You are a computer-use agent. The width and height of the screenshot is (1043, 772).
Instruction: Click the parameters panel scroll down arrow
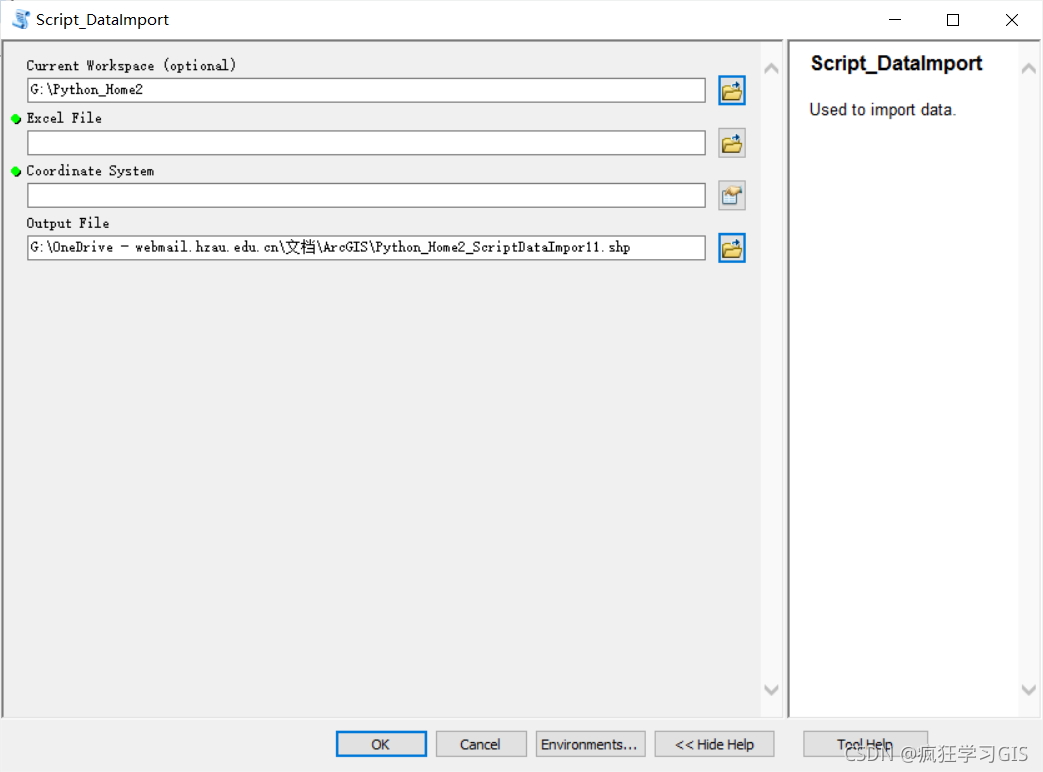tap(771, 689)
